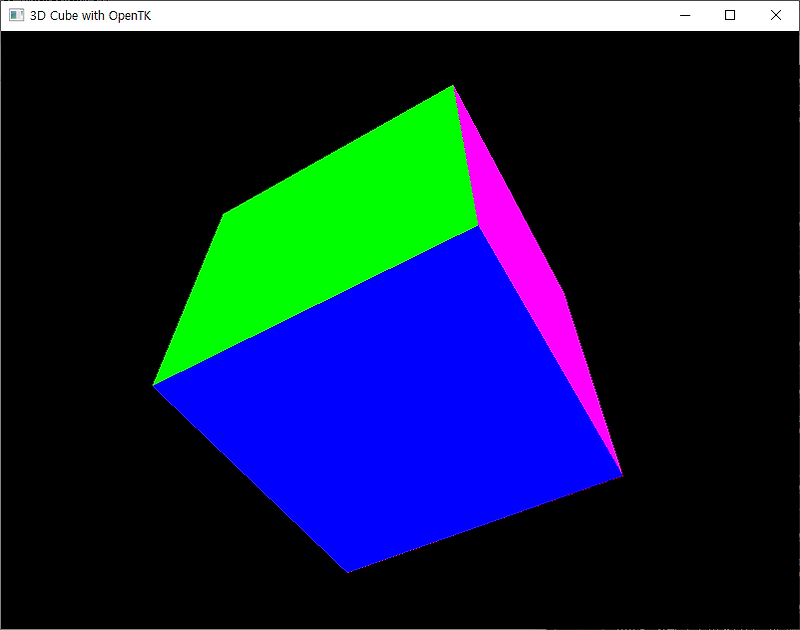Close the 3D Cube application
Viewport: 800px width, 630px height.
click(777, 15)
